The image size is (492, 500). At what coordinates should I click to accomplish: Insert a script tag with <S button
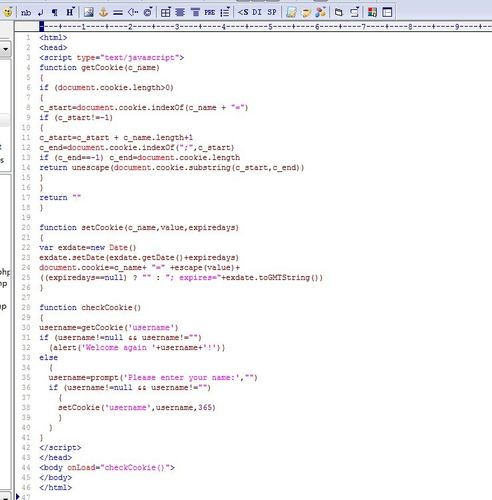point(243,12)
